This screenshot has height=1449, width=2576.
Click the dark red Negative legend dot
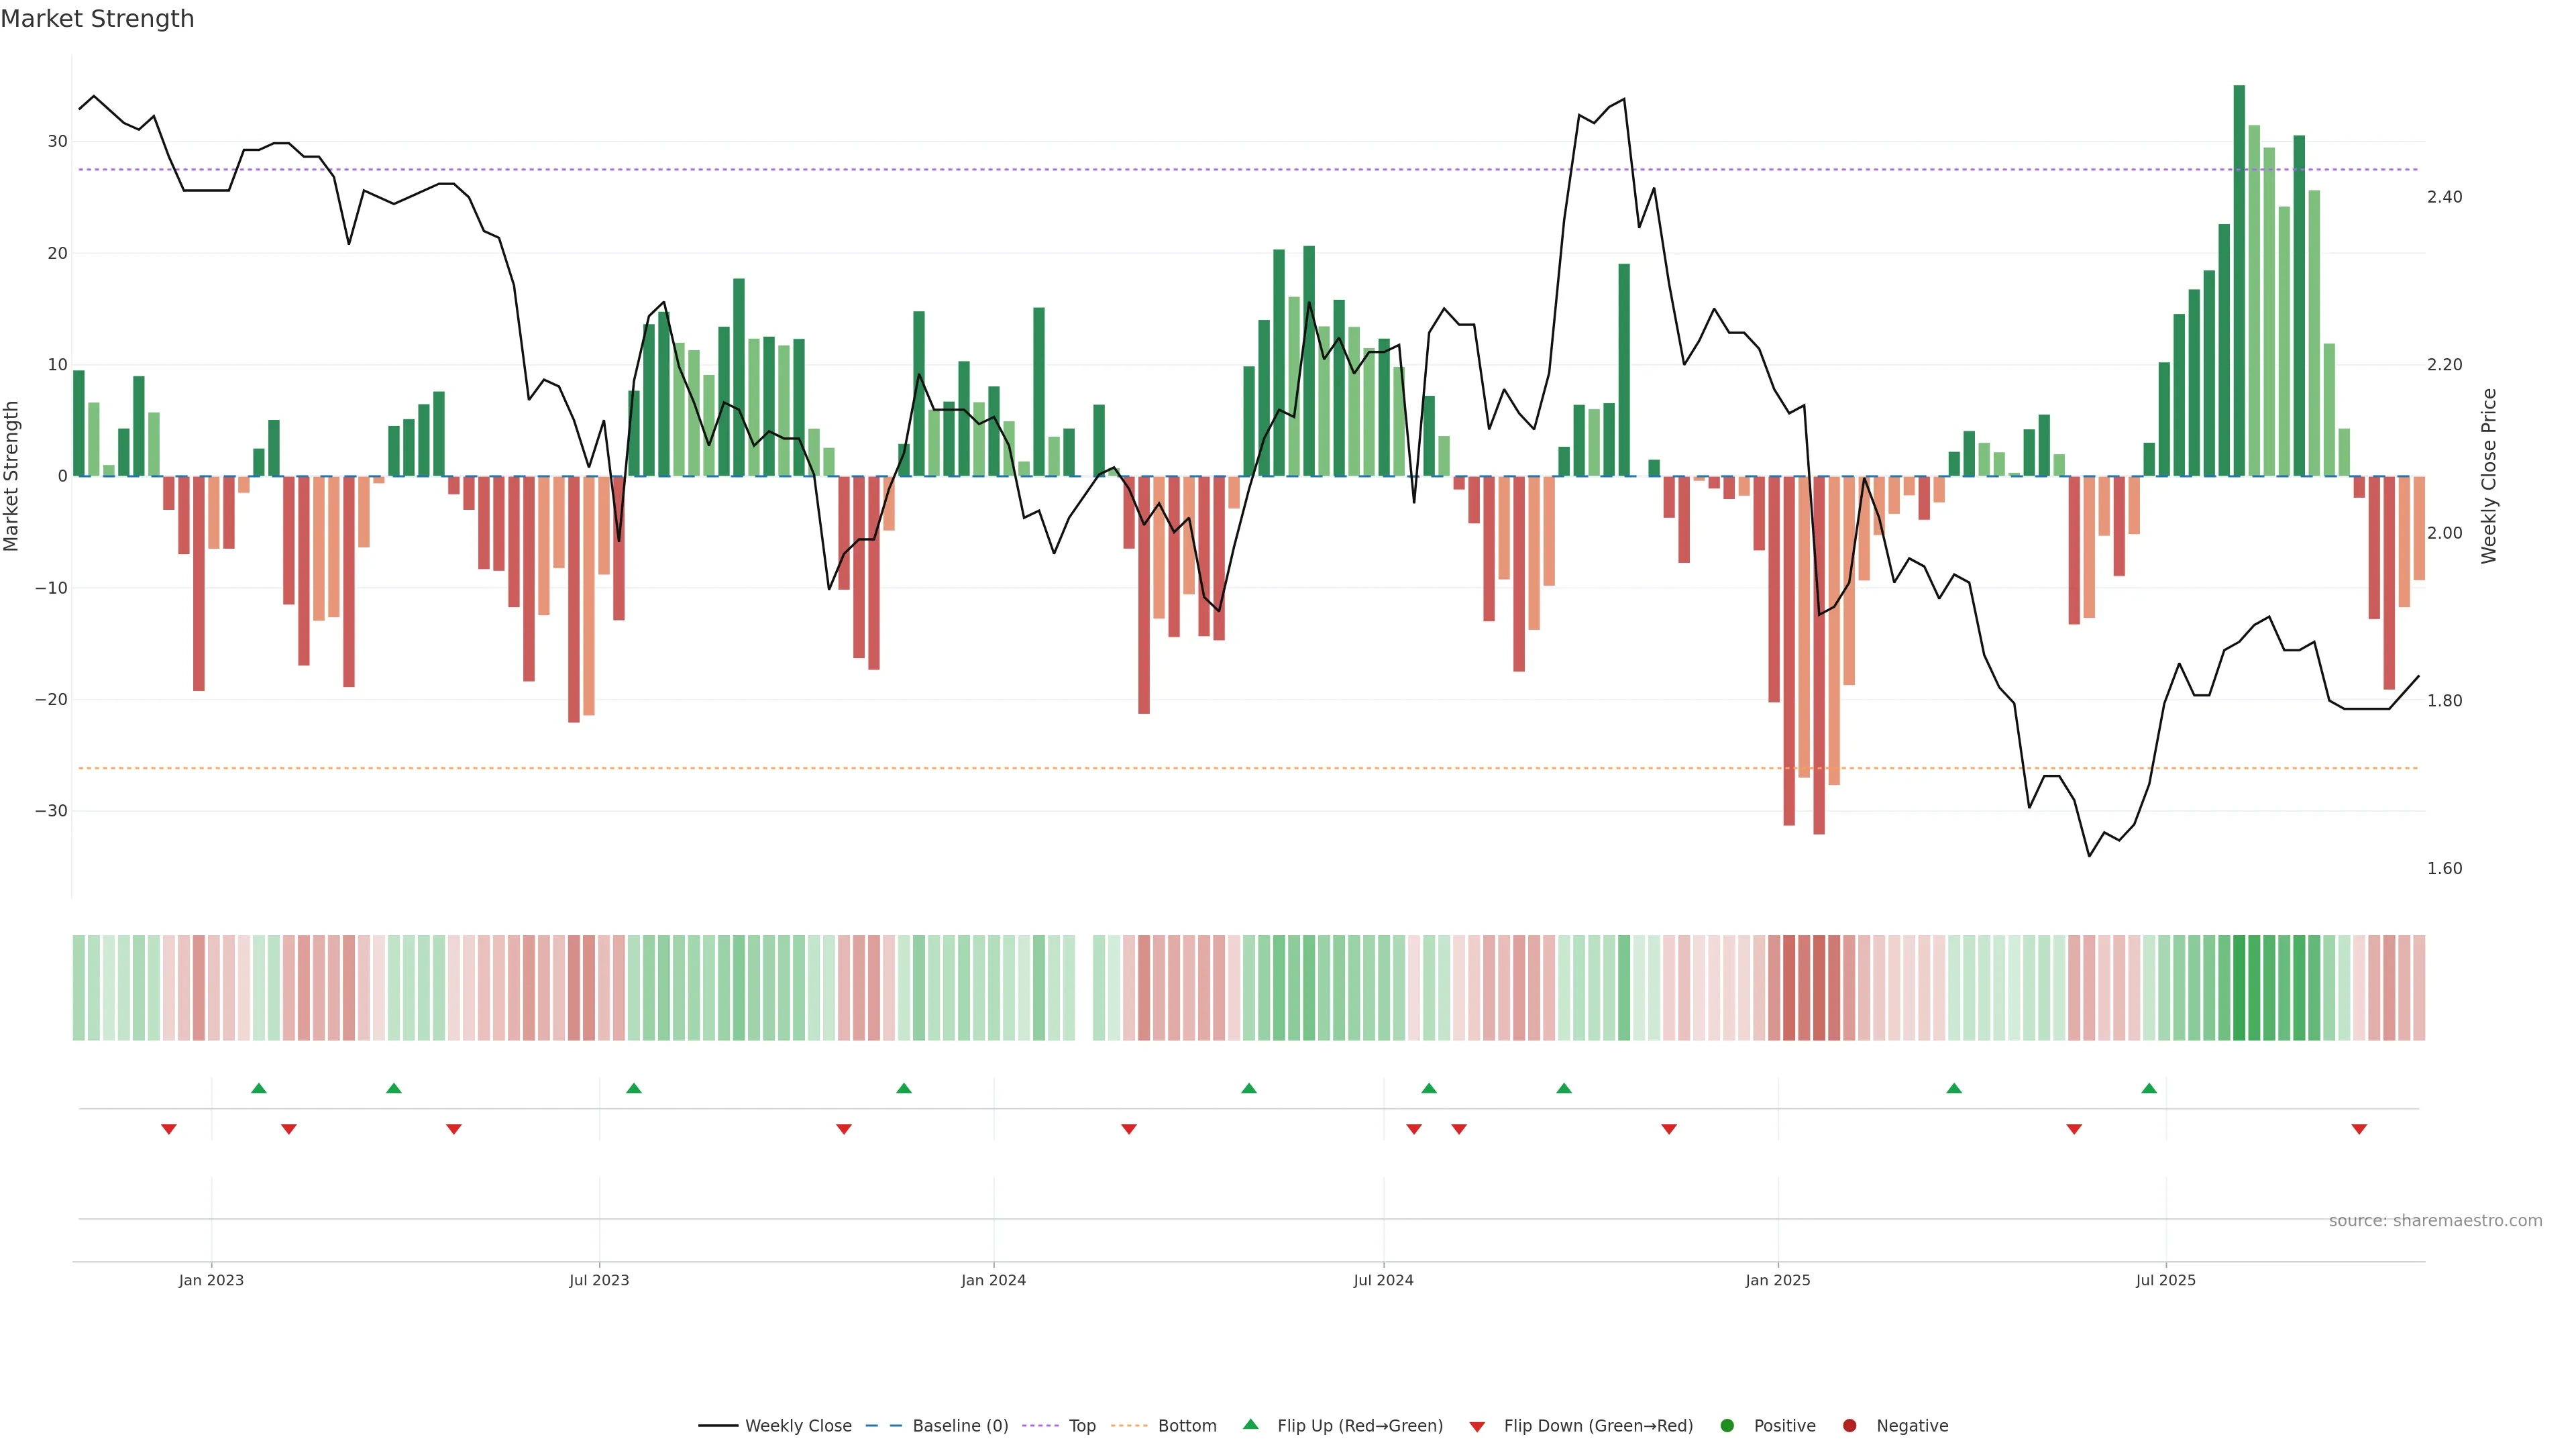point(1849,1426)
